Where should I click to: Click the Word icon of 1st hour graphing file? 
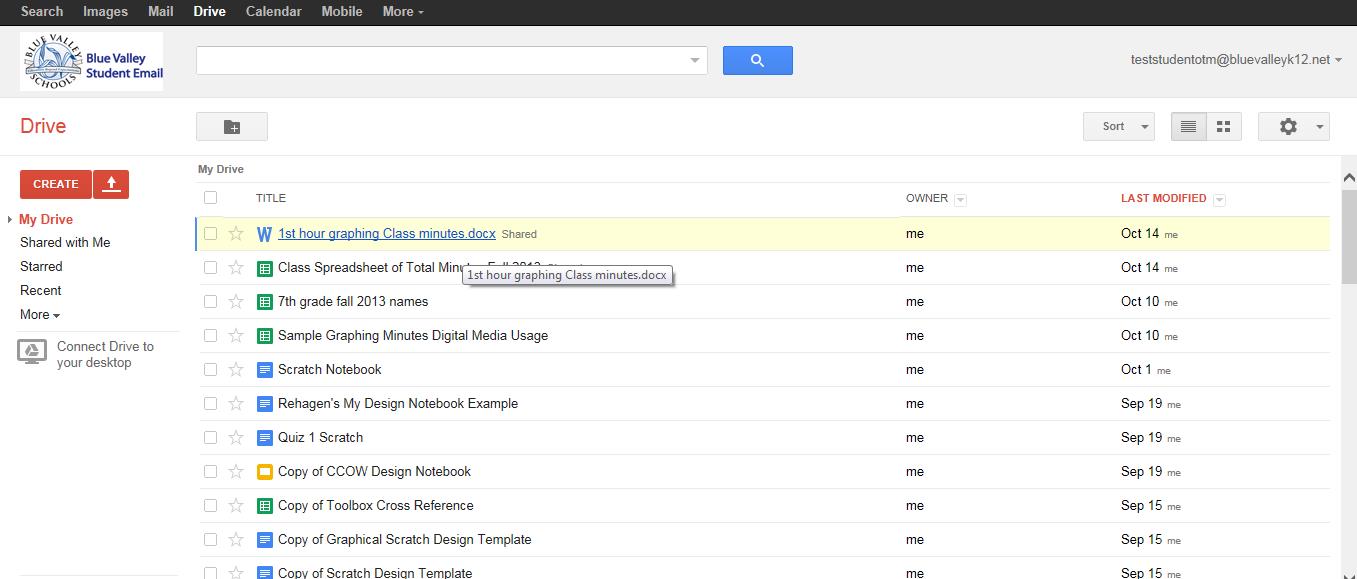click(265, 234)
